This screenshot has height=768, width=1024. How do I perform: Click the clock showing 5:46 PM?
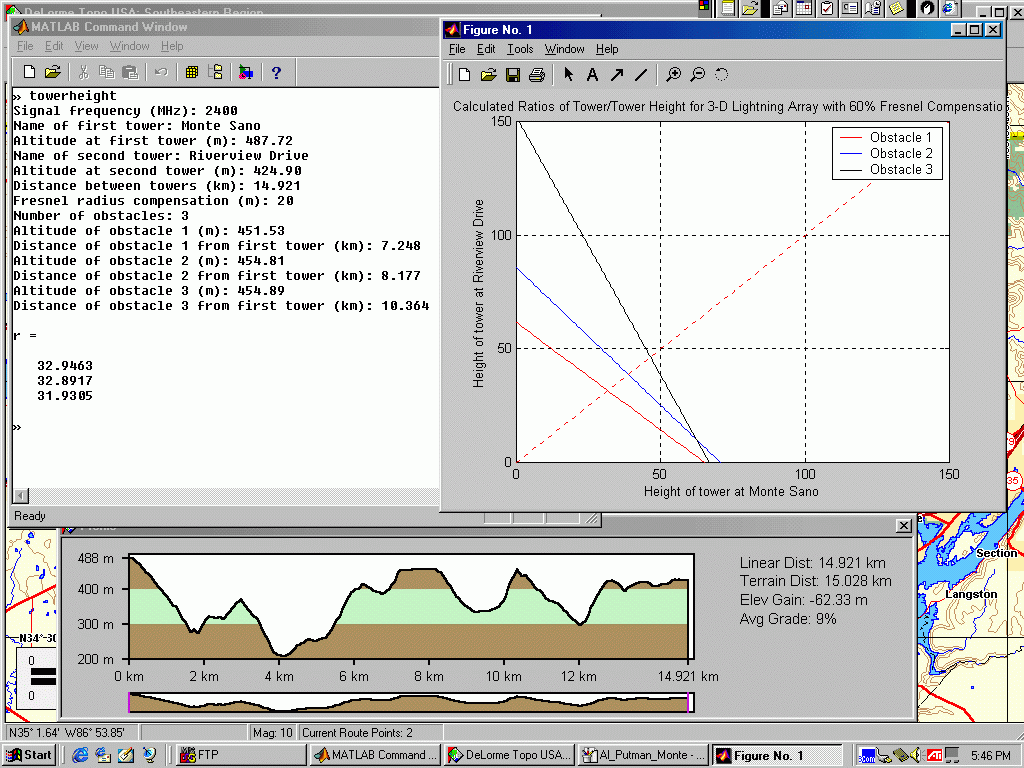click(991, 756)
